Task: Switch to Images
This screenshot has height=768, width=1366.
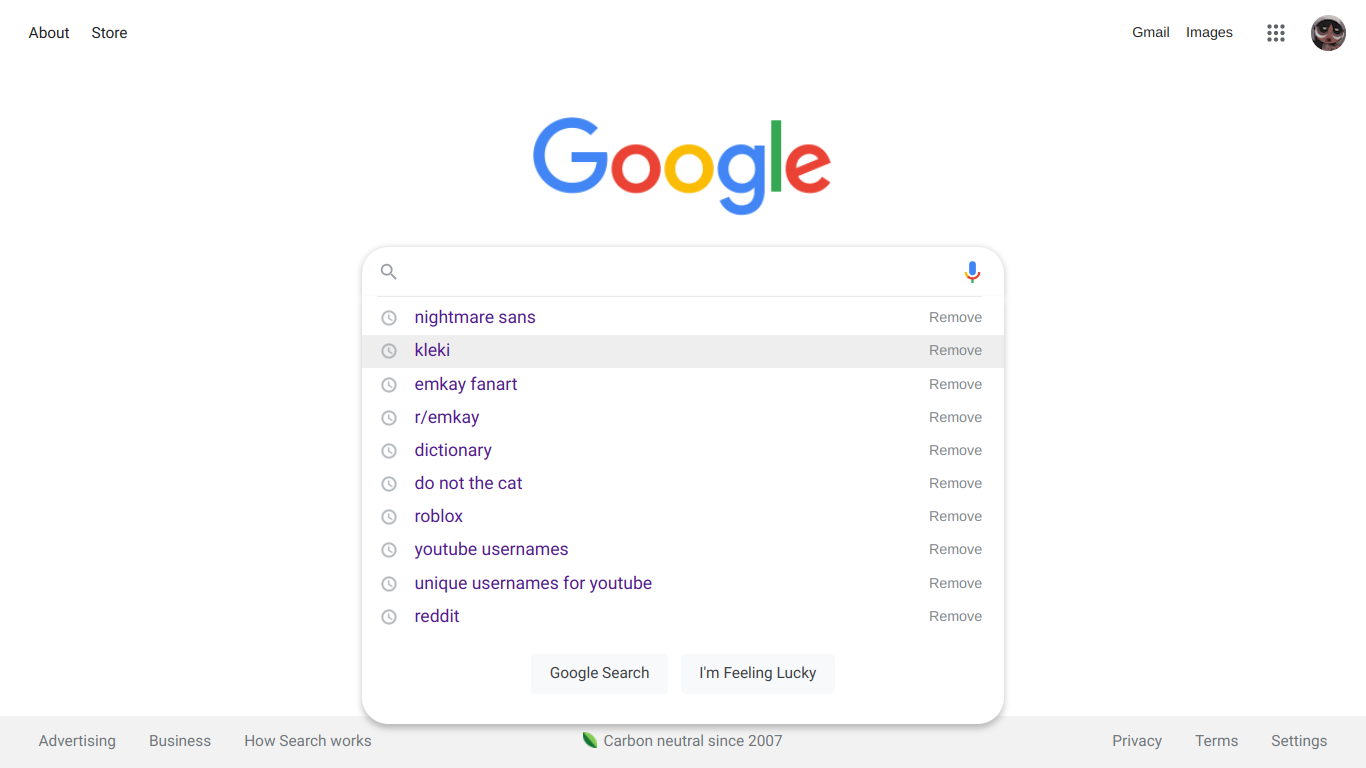Action: 1209,32
